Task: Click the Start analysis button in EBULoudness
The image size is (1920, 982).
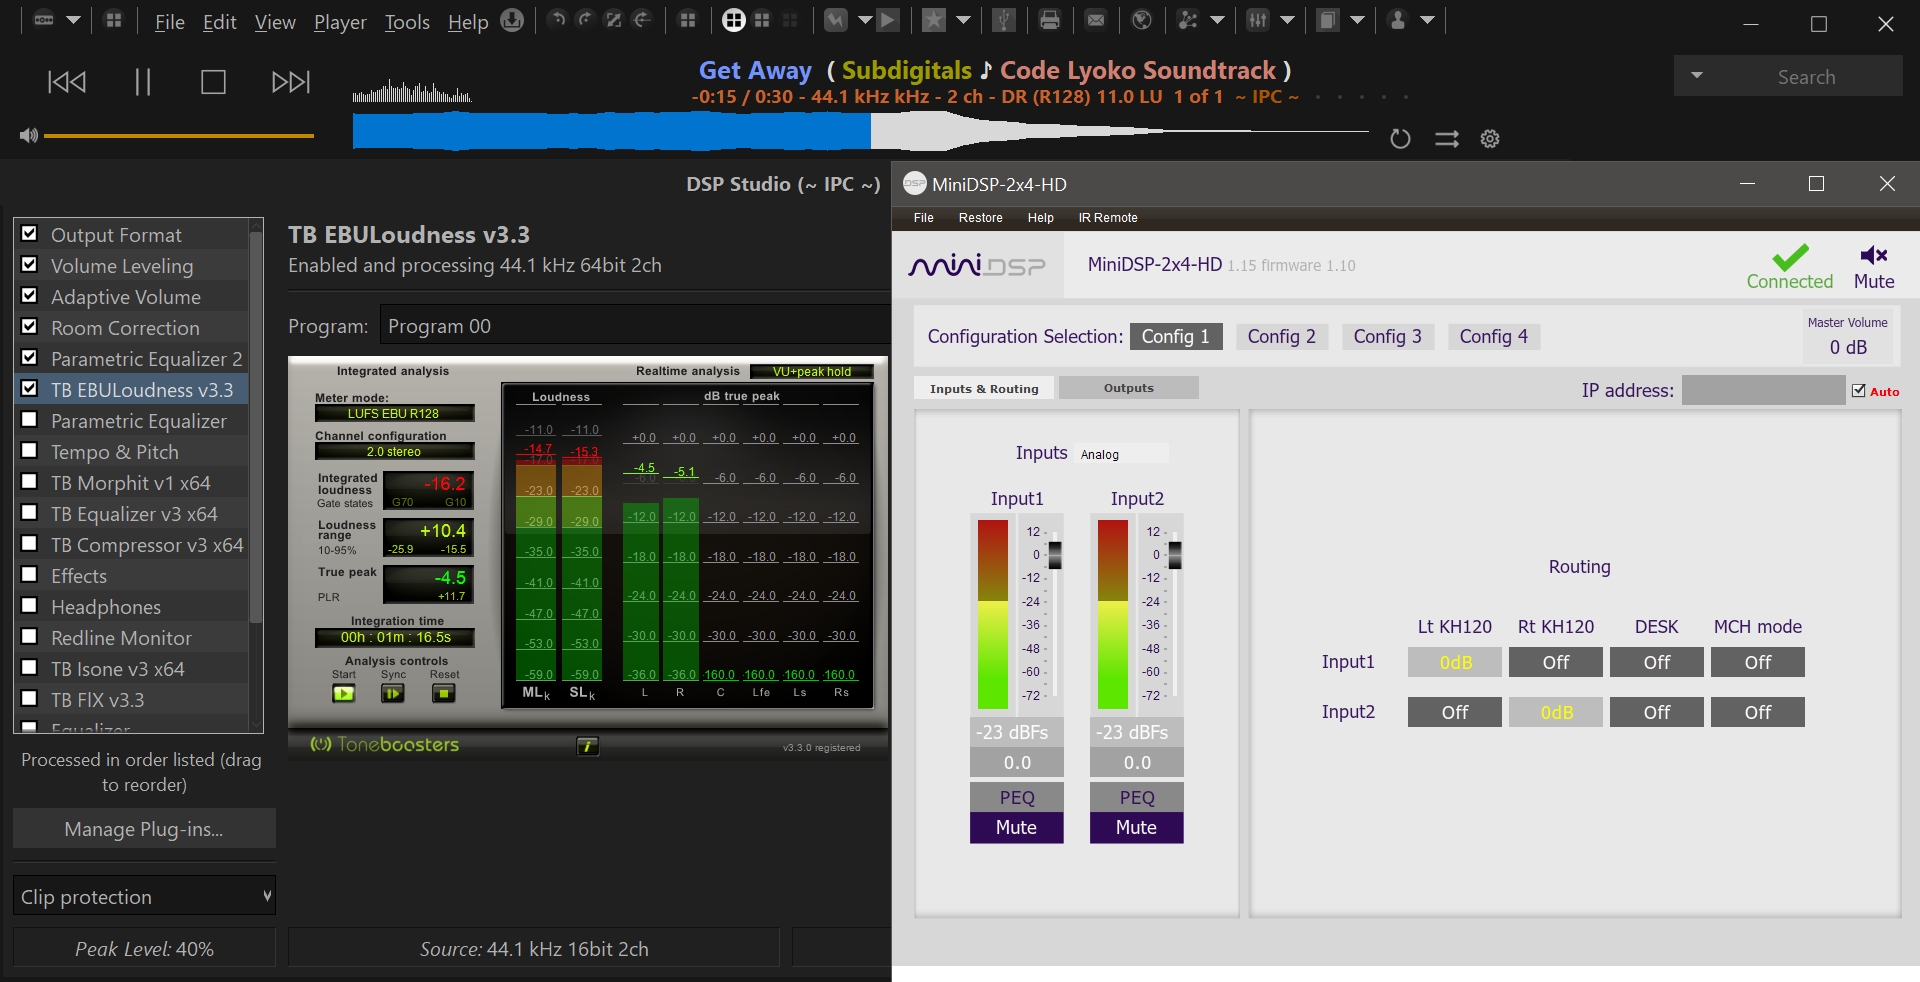Action: (x=344, y=693)
